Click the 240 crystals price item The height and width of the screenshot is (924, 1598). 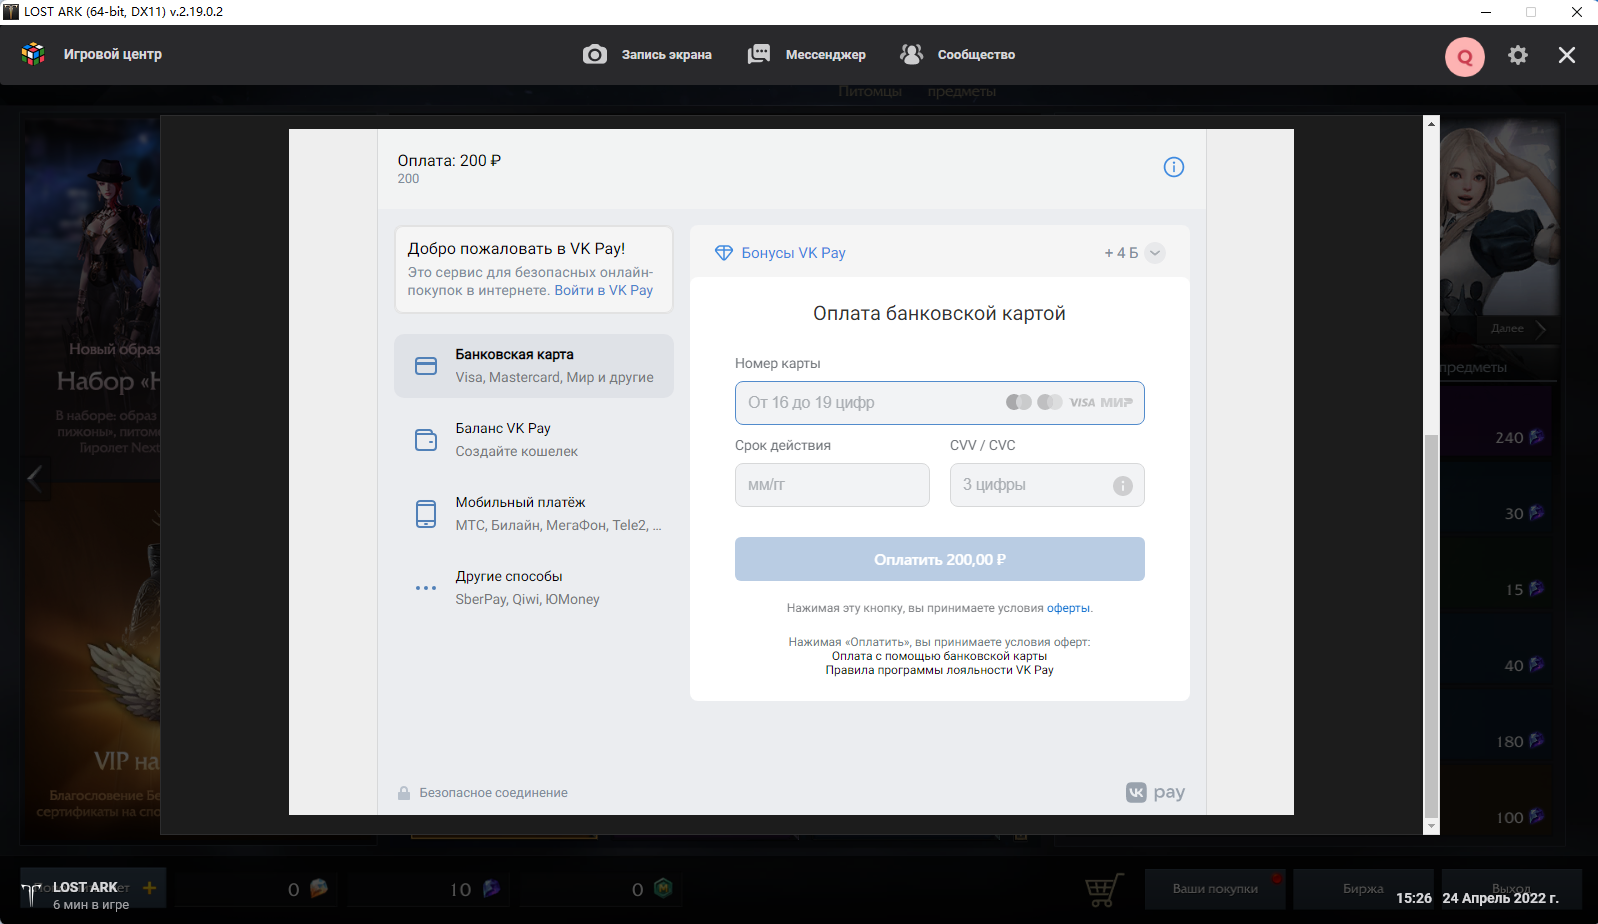click(1497, 437)
